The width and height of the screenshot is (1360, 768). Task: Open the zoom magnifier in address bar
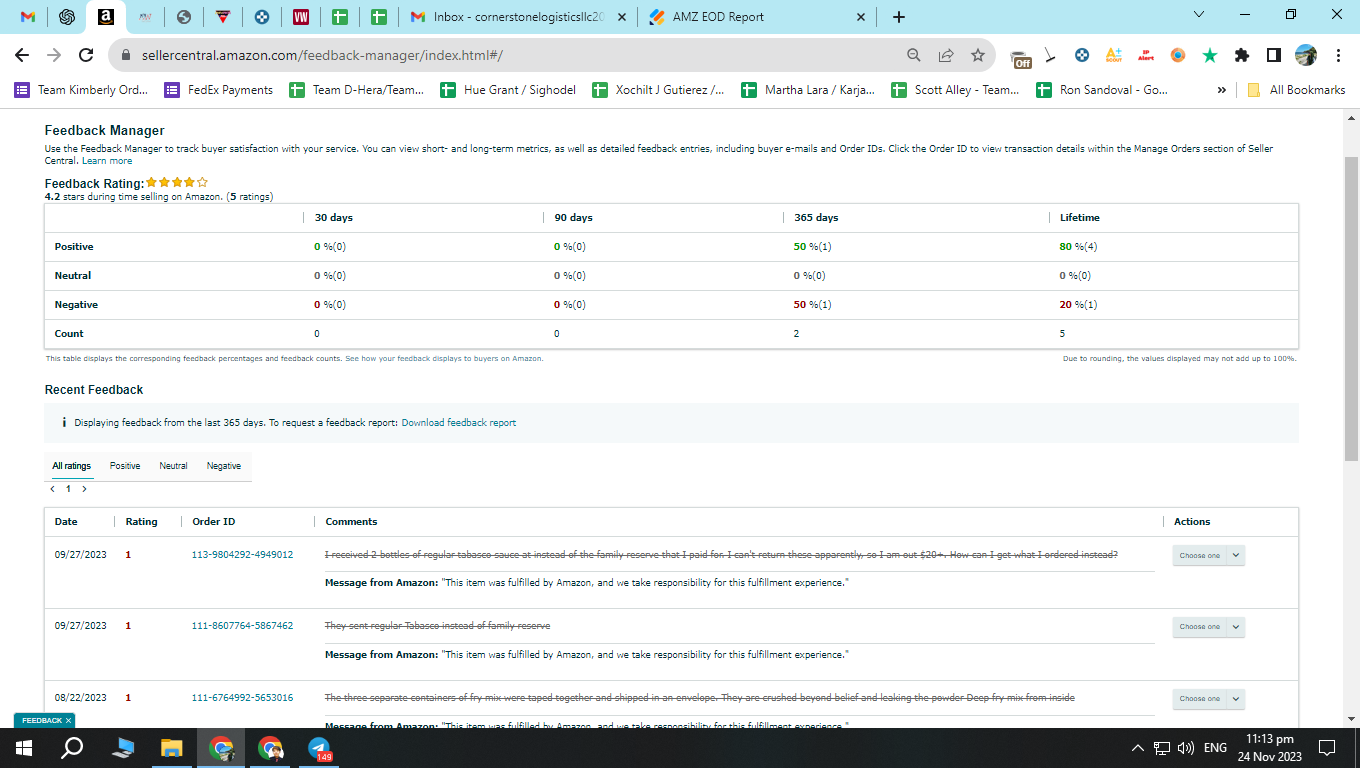[x=913, y=55]
